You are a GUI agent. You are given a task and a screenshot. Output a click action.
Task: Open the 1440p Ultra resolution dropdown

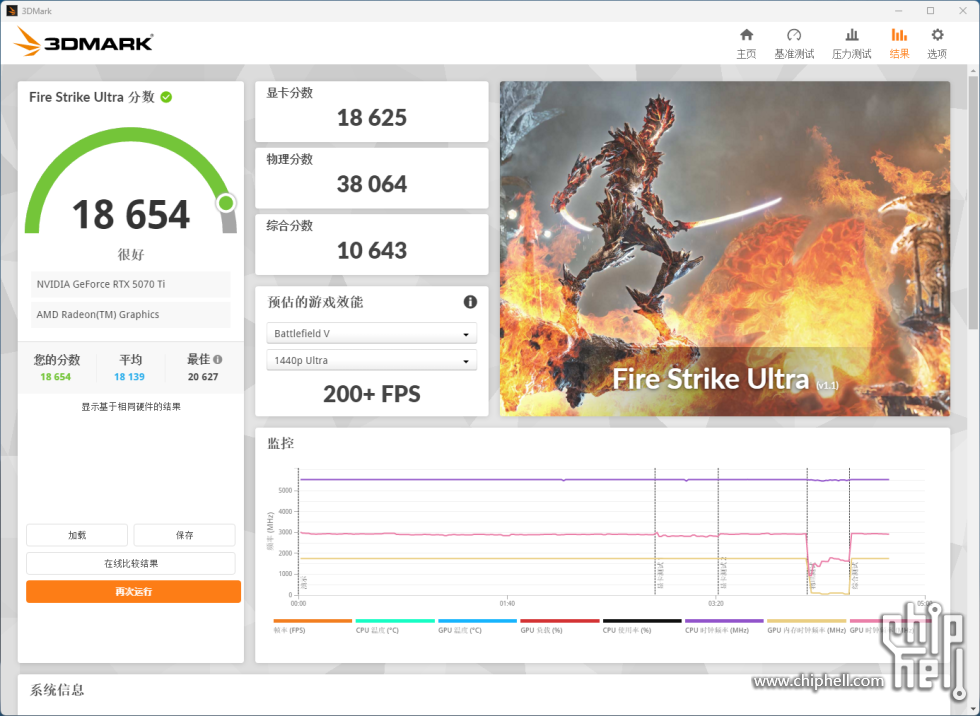click(371, 360)
